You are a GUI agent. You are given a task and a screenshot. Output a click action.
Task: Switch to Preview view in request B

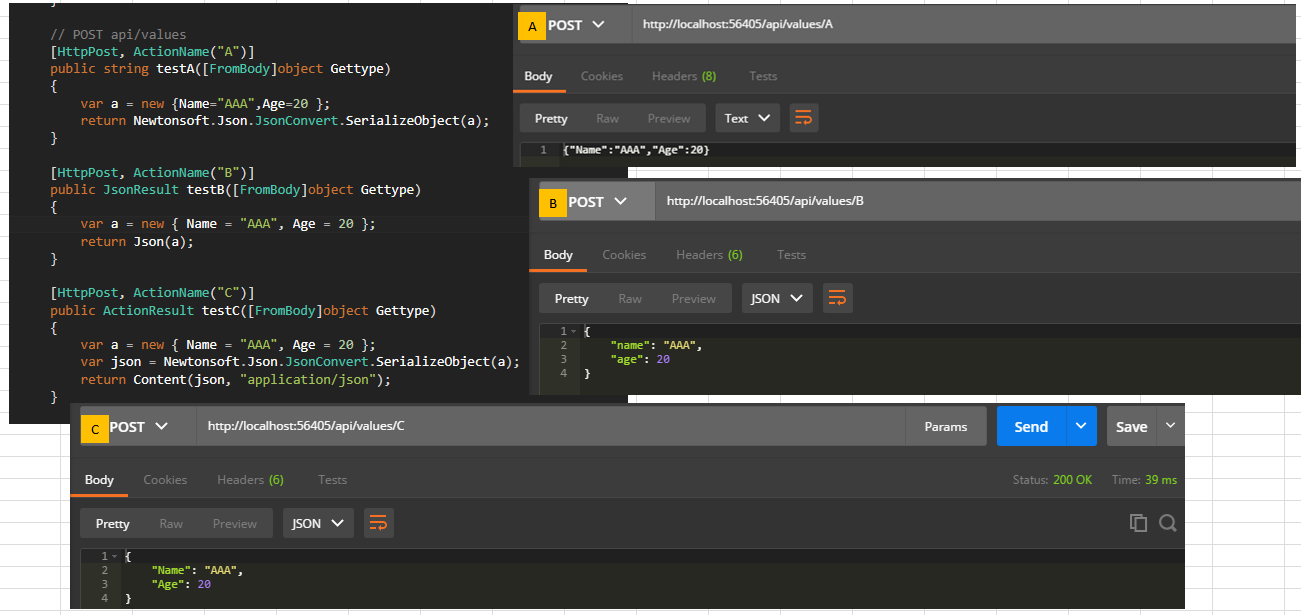point(694,298)
